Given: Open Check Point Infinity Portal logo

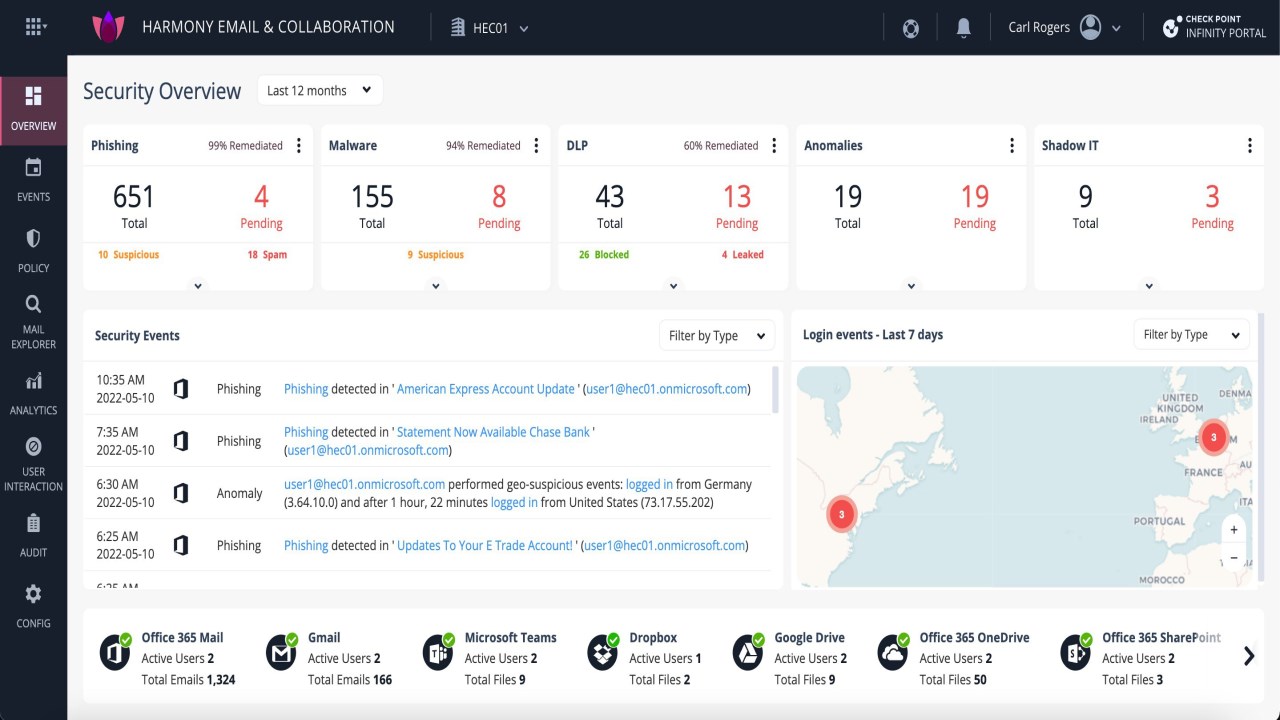Looking at the screenshot, I should (x=1214, y=27).
